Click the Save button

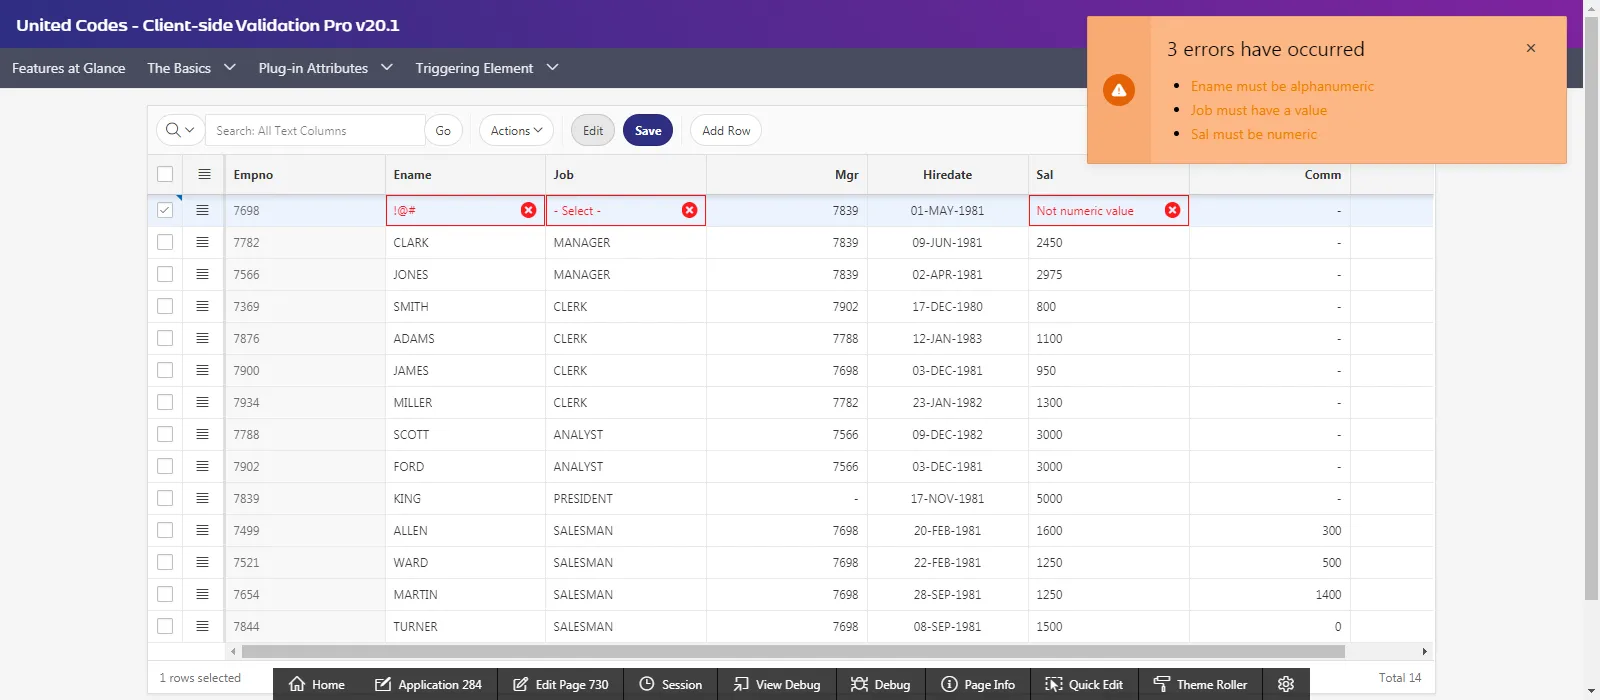pos(647,130)
